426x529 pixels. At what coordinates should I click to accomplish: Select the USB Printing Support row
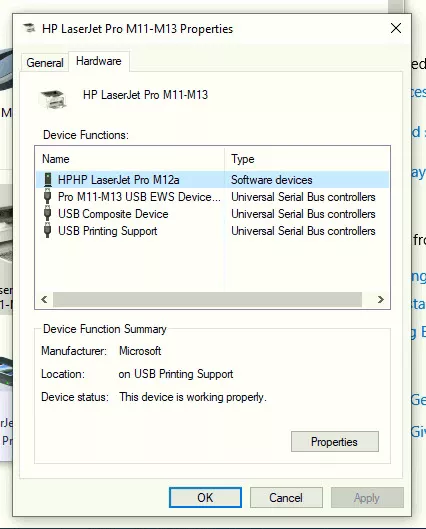(212, 231)
